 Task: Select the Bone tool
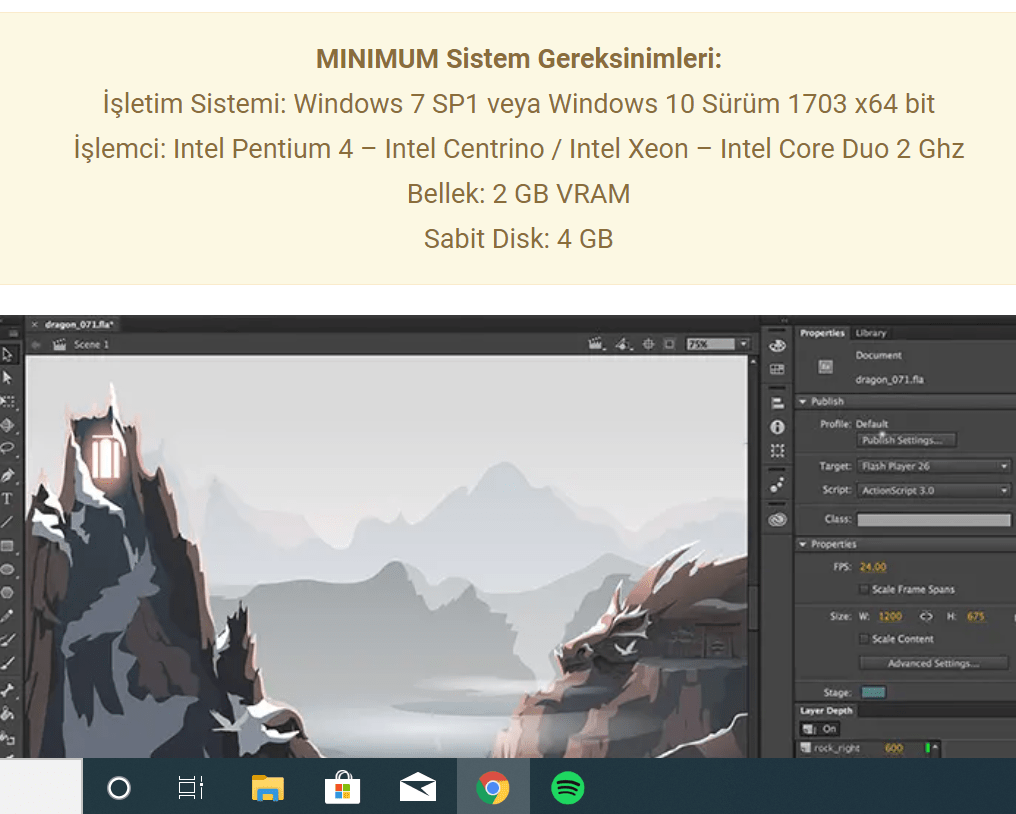8,690
